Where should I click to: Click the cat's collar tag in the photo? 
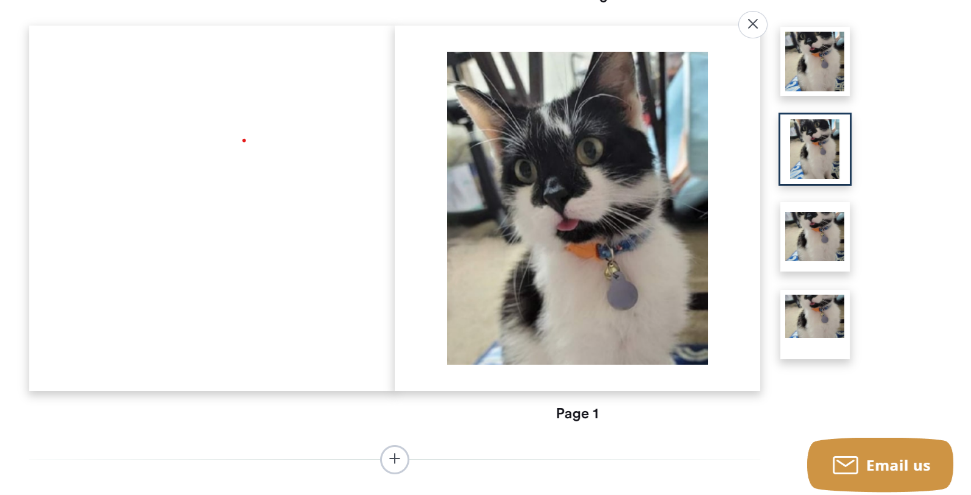pos(622,294)
